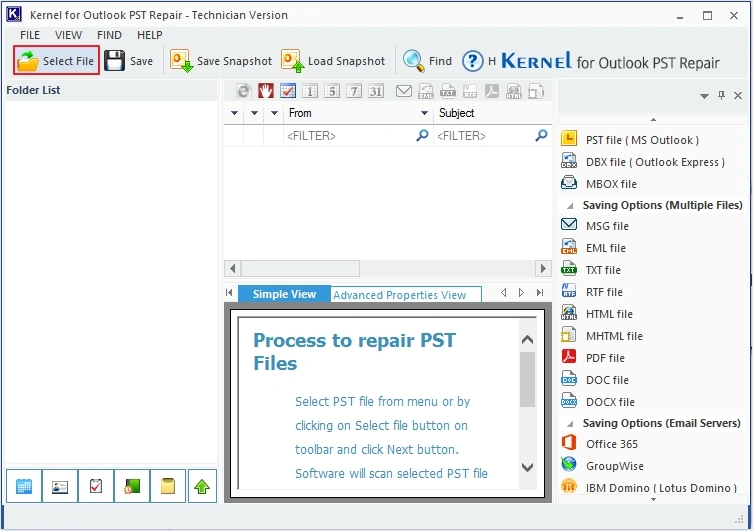Select Office 365 saving option

[x=600, y=444]
